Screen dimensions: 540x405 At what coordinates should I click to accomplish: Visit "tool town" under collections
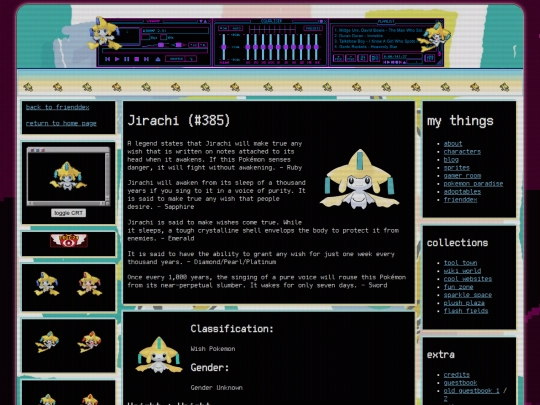click(460, 263)
